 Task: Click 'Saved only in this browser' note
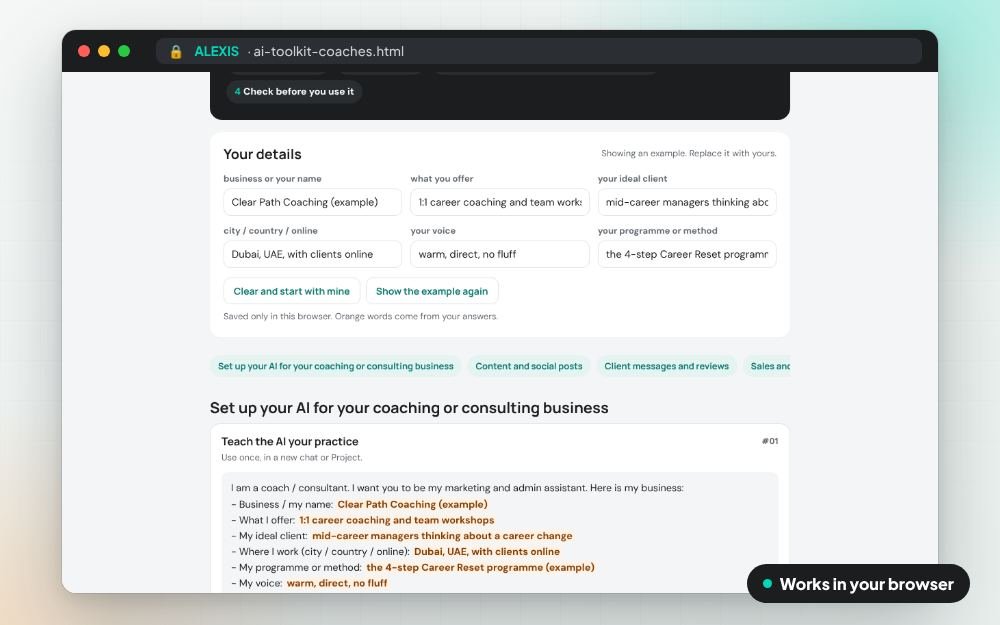pyautogui.click(x=360, y=316)
